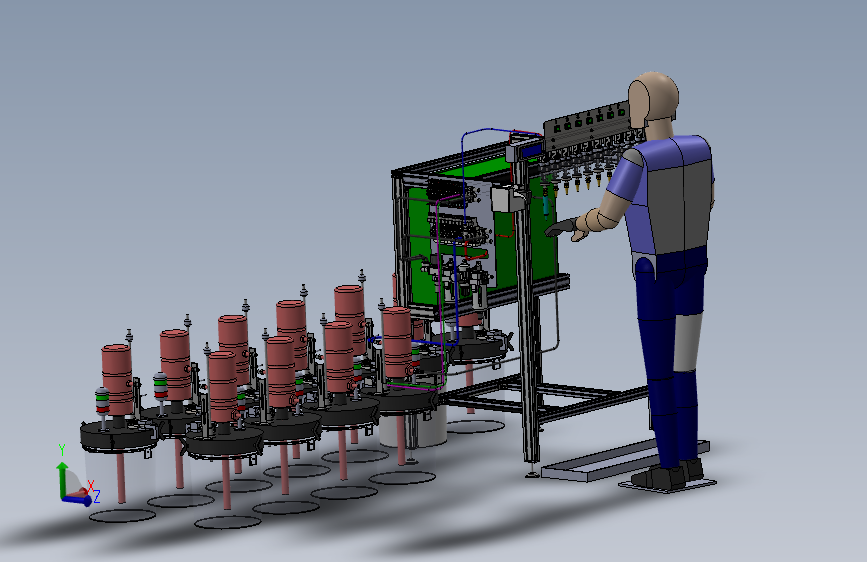Click the "Z" label on the orientation triad
Viewport: 867px width, 562px height.
[x=97, y=496]
